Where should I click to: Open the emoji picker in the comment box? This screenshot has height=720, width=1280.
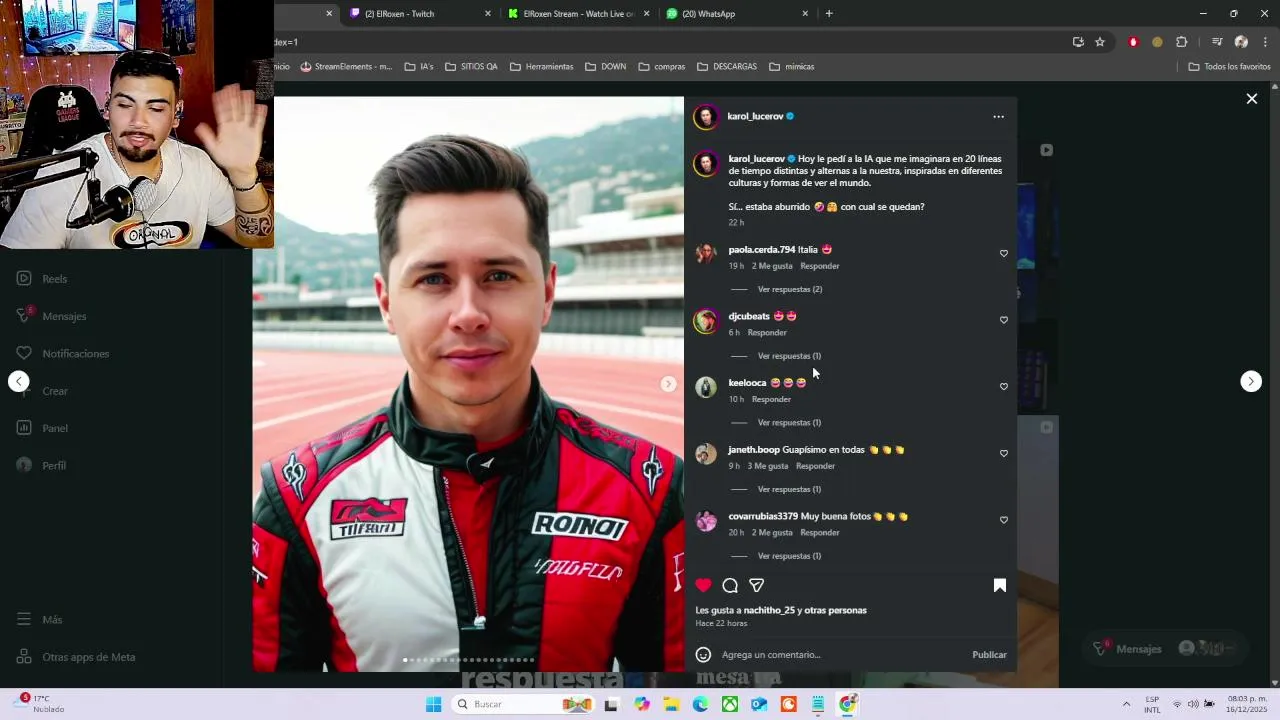point(703,655)
